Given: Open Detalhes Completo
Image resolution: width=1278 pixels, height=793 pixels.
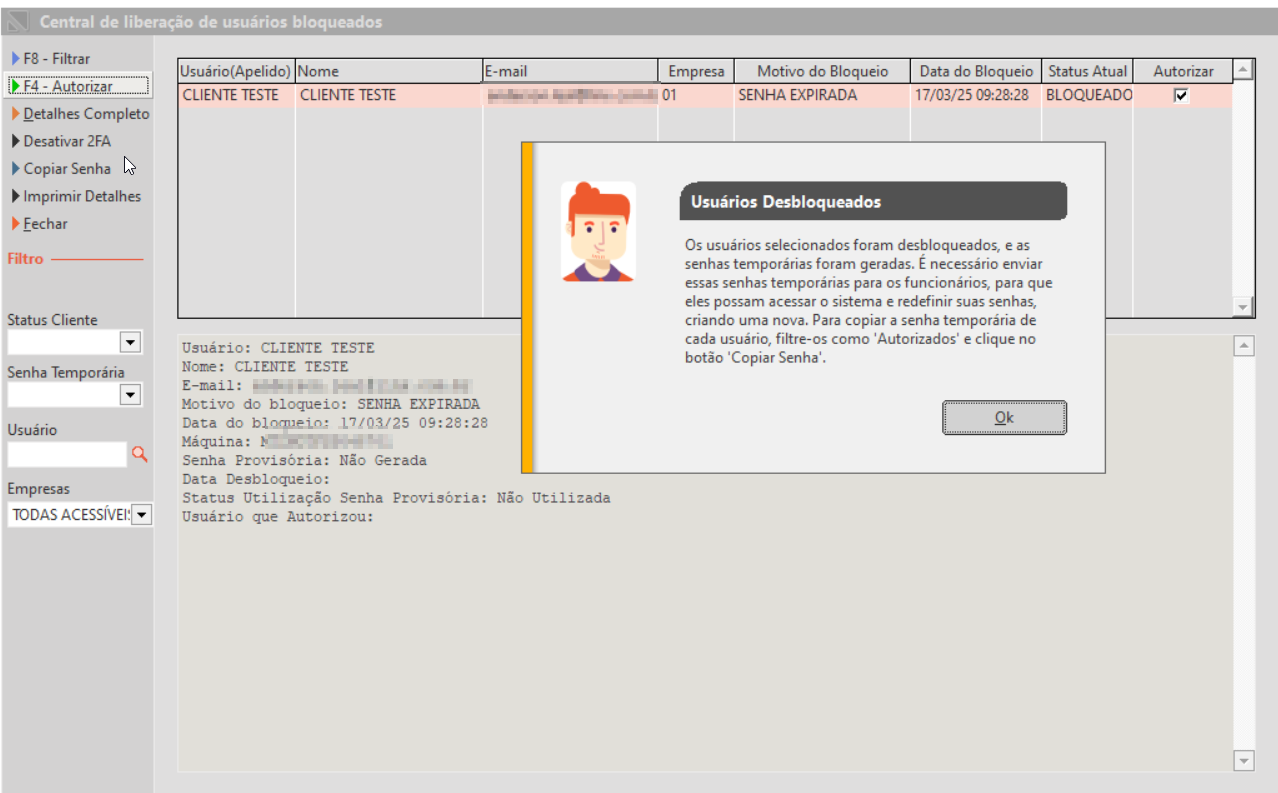Looking at the screenshot, I should 80,114.
